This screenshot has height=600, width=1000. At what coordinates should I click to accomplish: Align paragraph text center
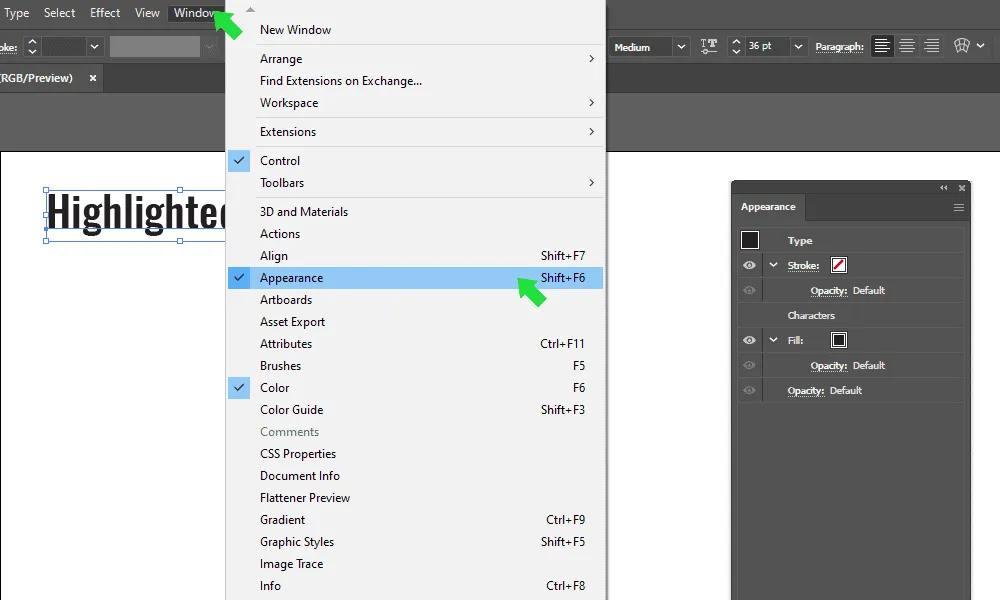907,47
